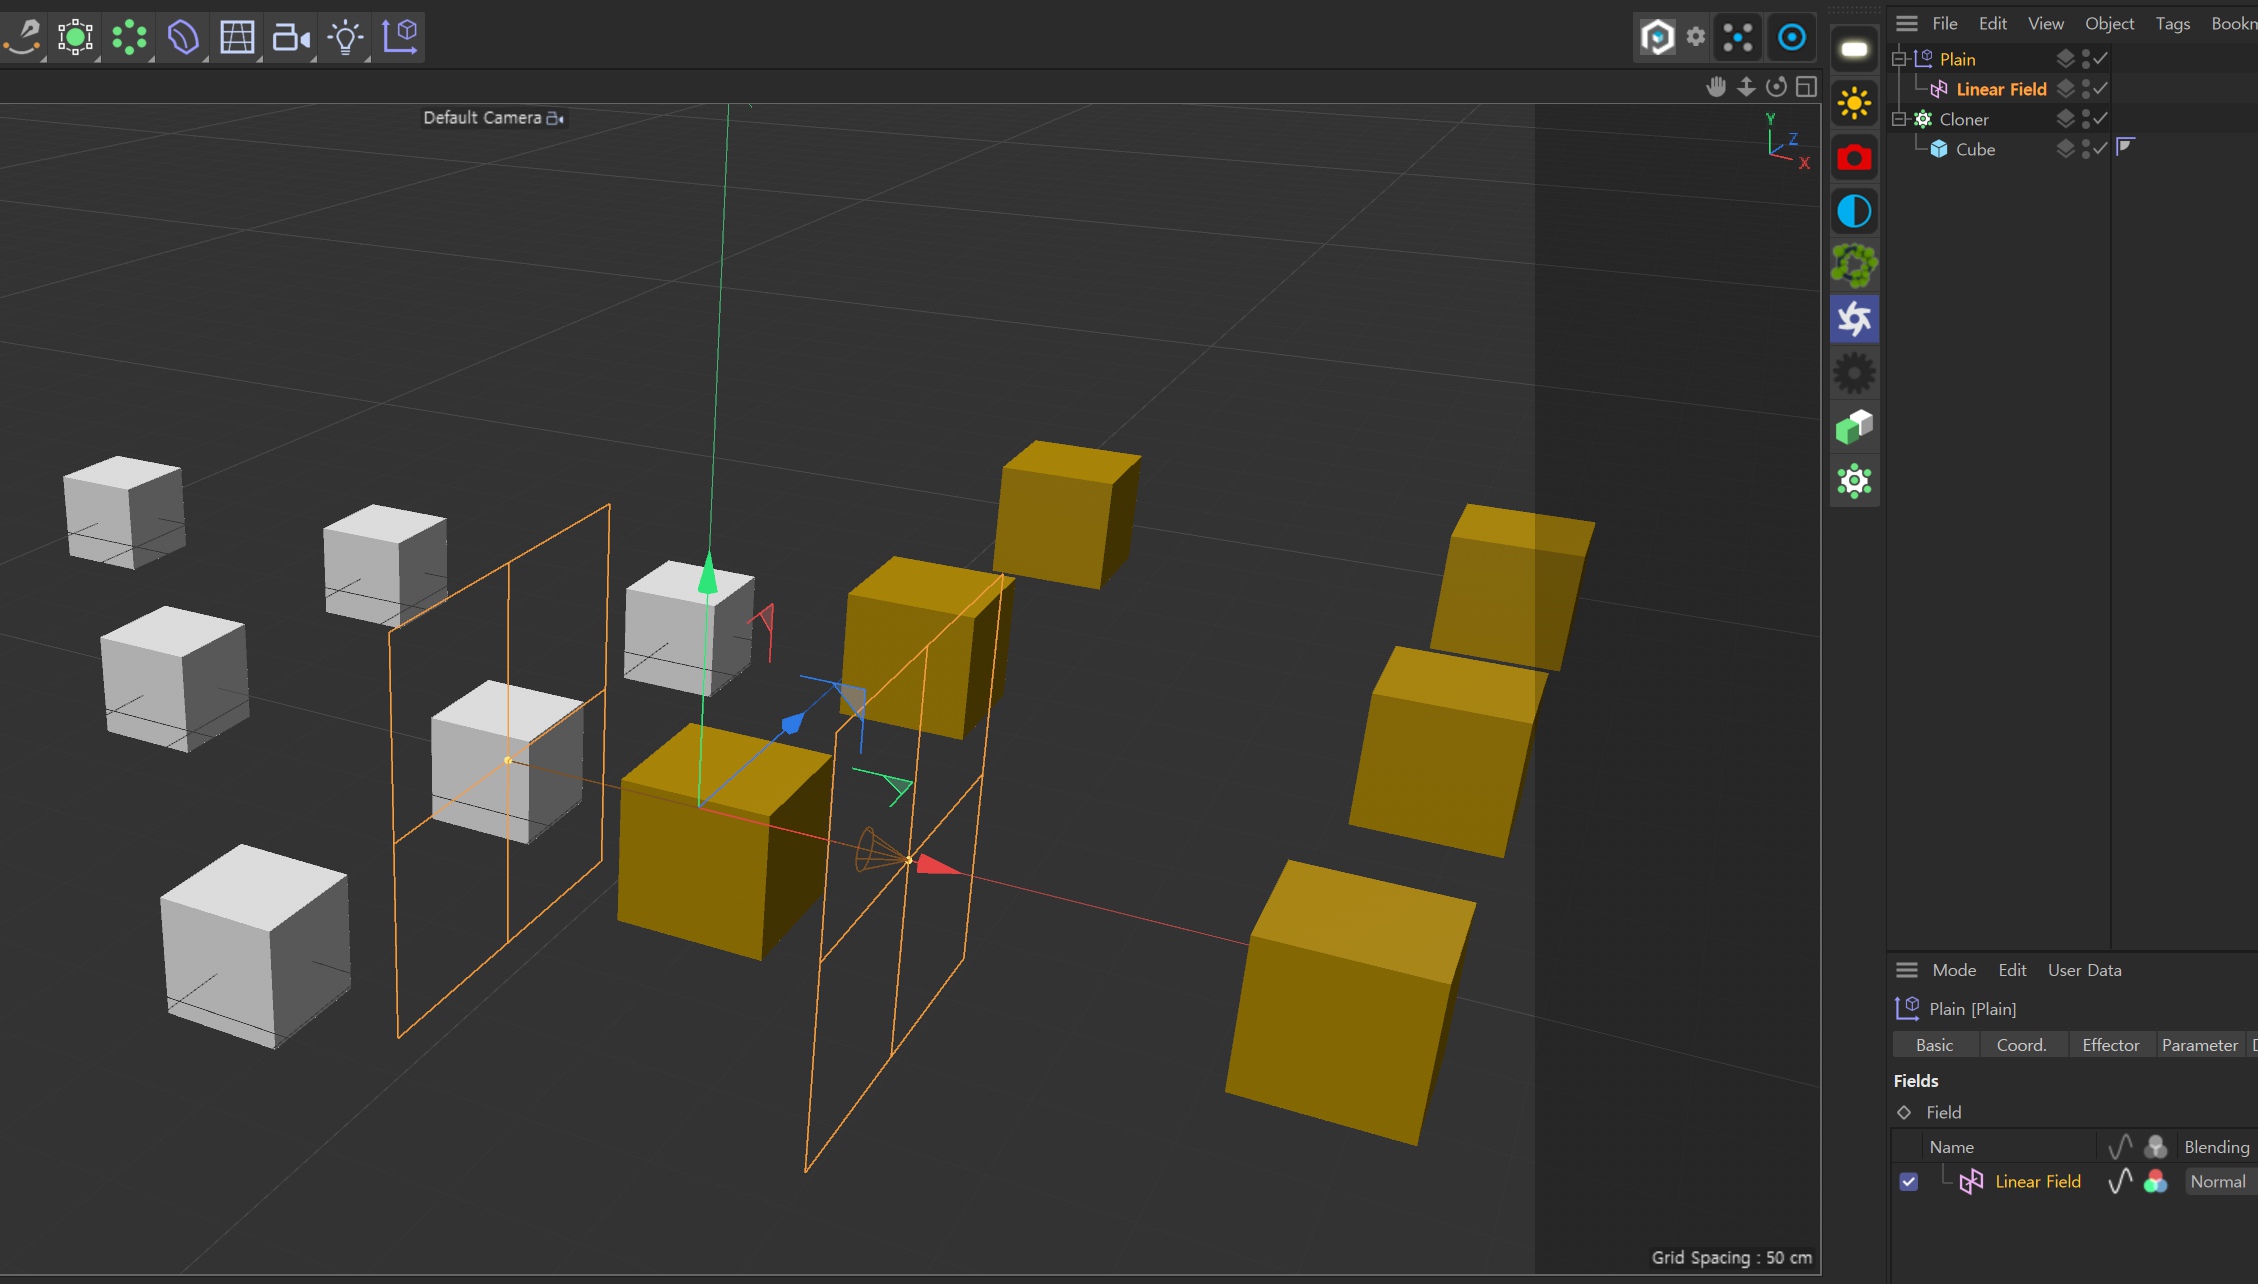Open the Object Manager View menu
The height and width of the screenshot is (1284, 2258).
(x=2045, y=23)
